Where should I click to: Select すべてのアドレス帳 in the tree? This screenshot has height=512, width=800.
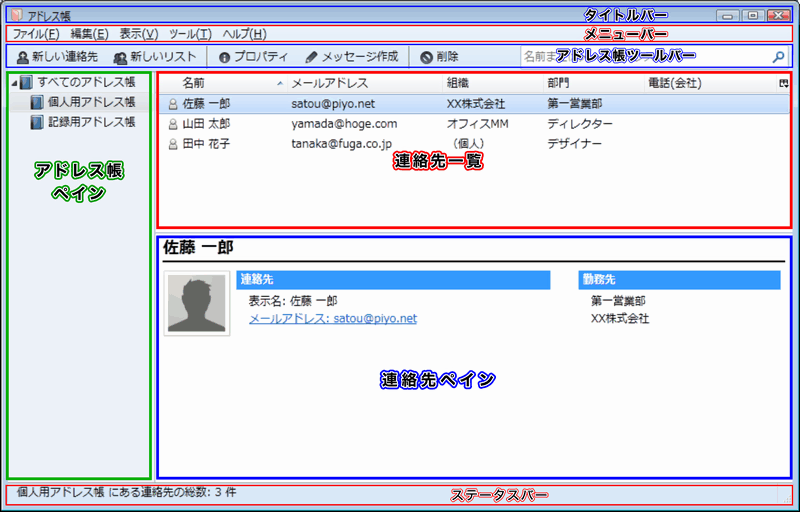pyautogui.click(x=86, y=82)
